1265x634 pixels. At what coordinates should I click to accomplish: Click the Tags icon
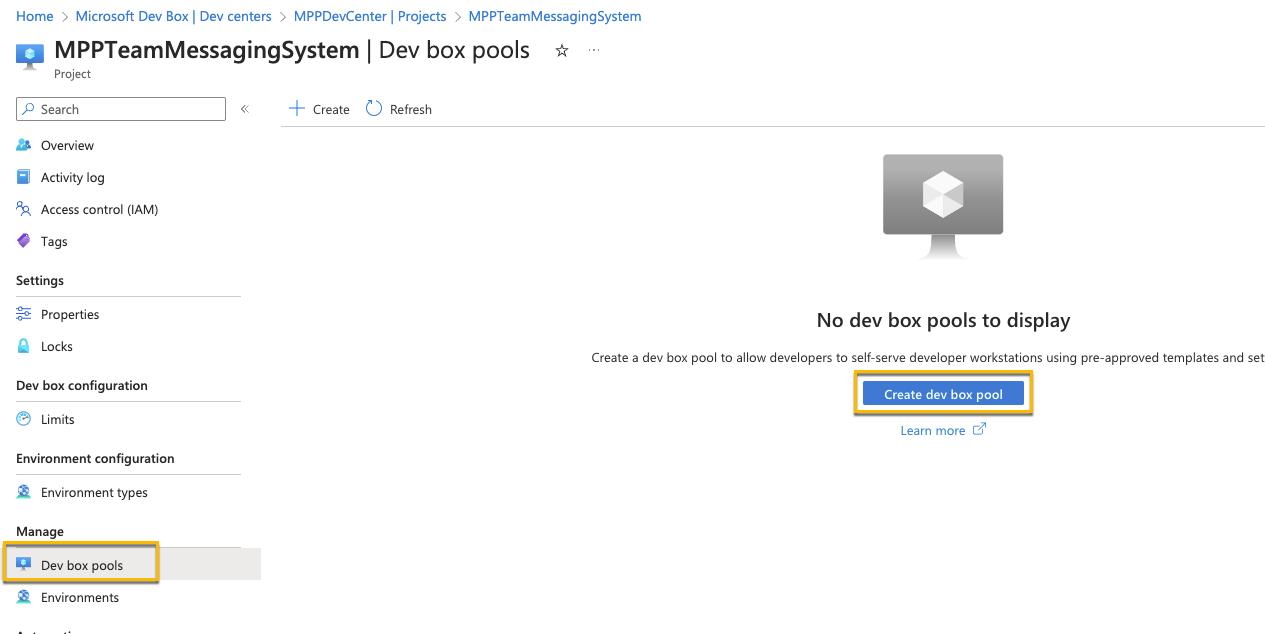(x=24, y=241)
